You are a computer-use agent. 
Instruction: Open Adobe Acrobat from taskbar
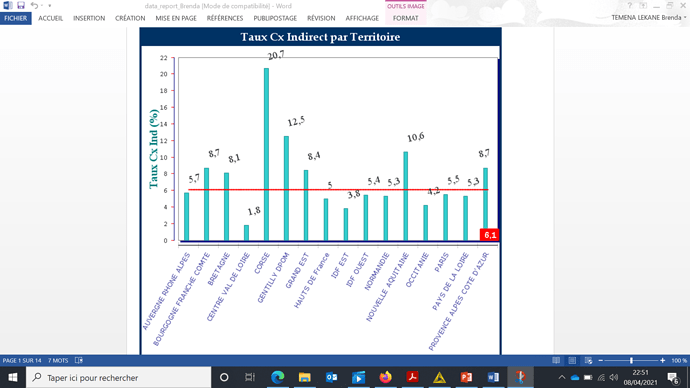pos(412,377)
